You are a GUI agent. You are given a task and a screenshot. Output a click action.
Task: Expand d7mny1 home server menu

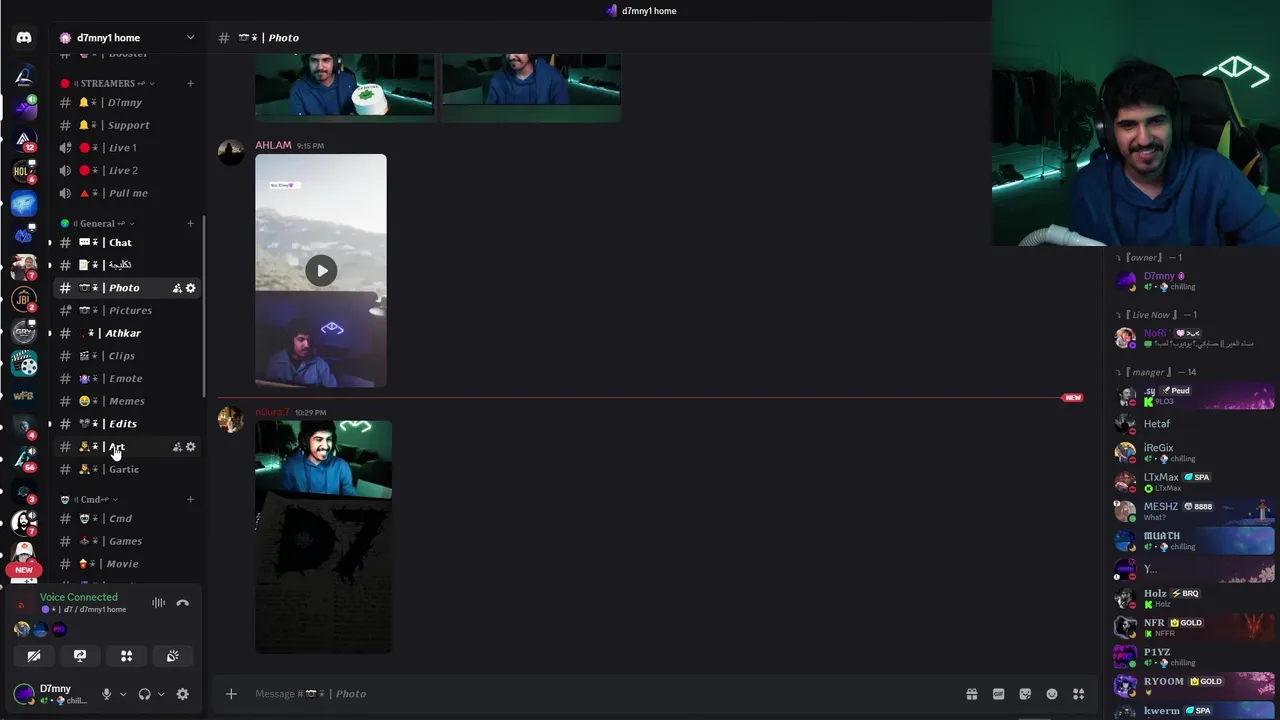pyautogui.click(x=190, y=38)
